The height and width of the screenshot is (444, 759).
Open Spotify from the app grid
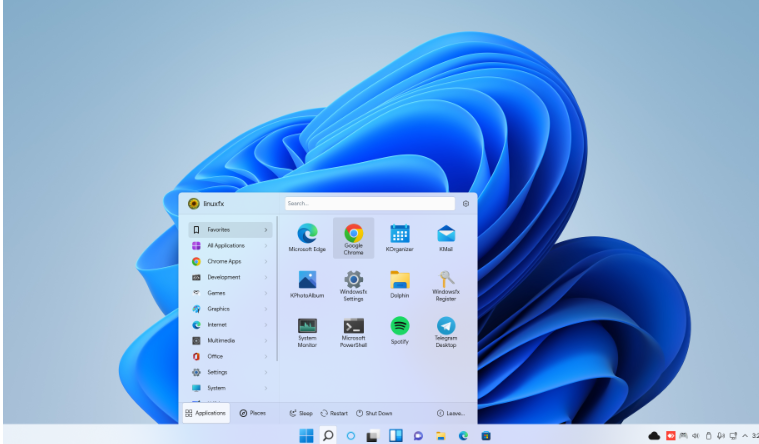(x=399, y=330)
